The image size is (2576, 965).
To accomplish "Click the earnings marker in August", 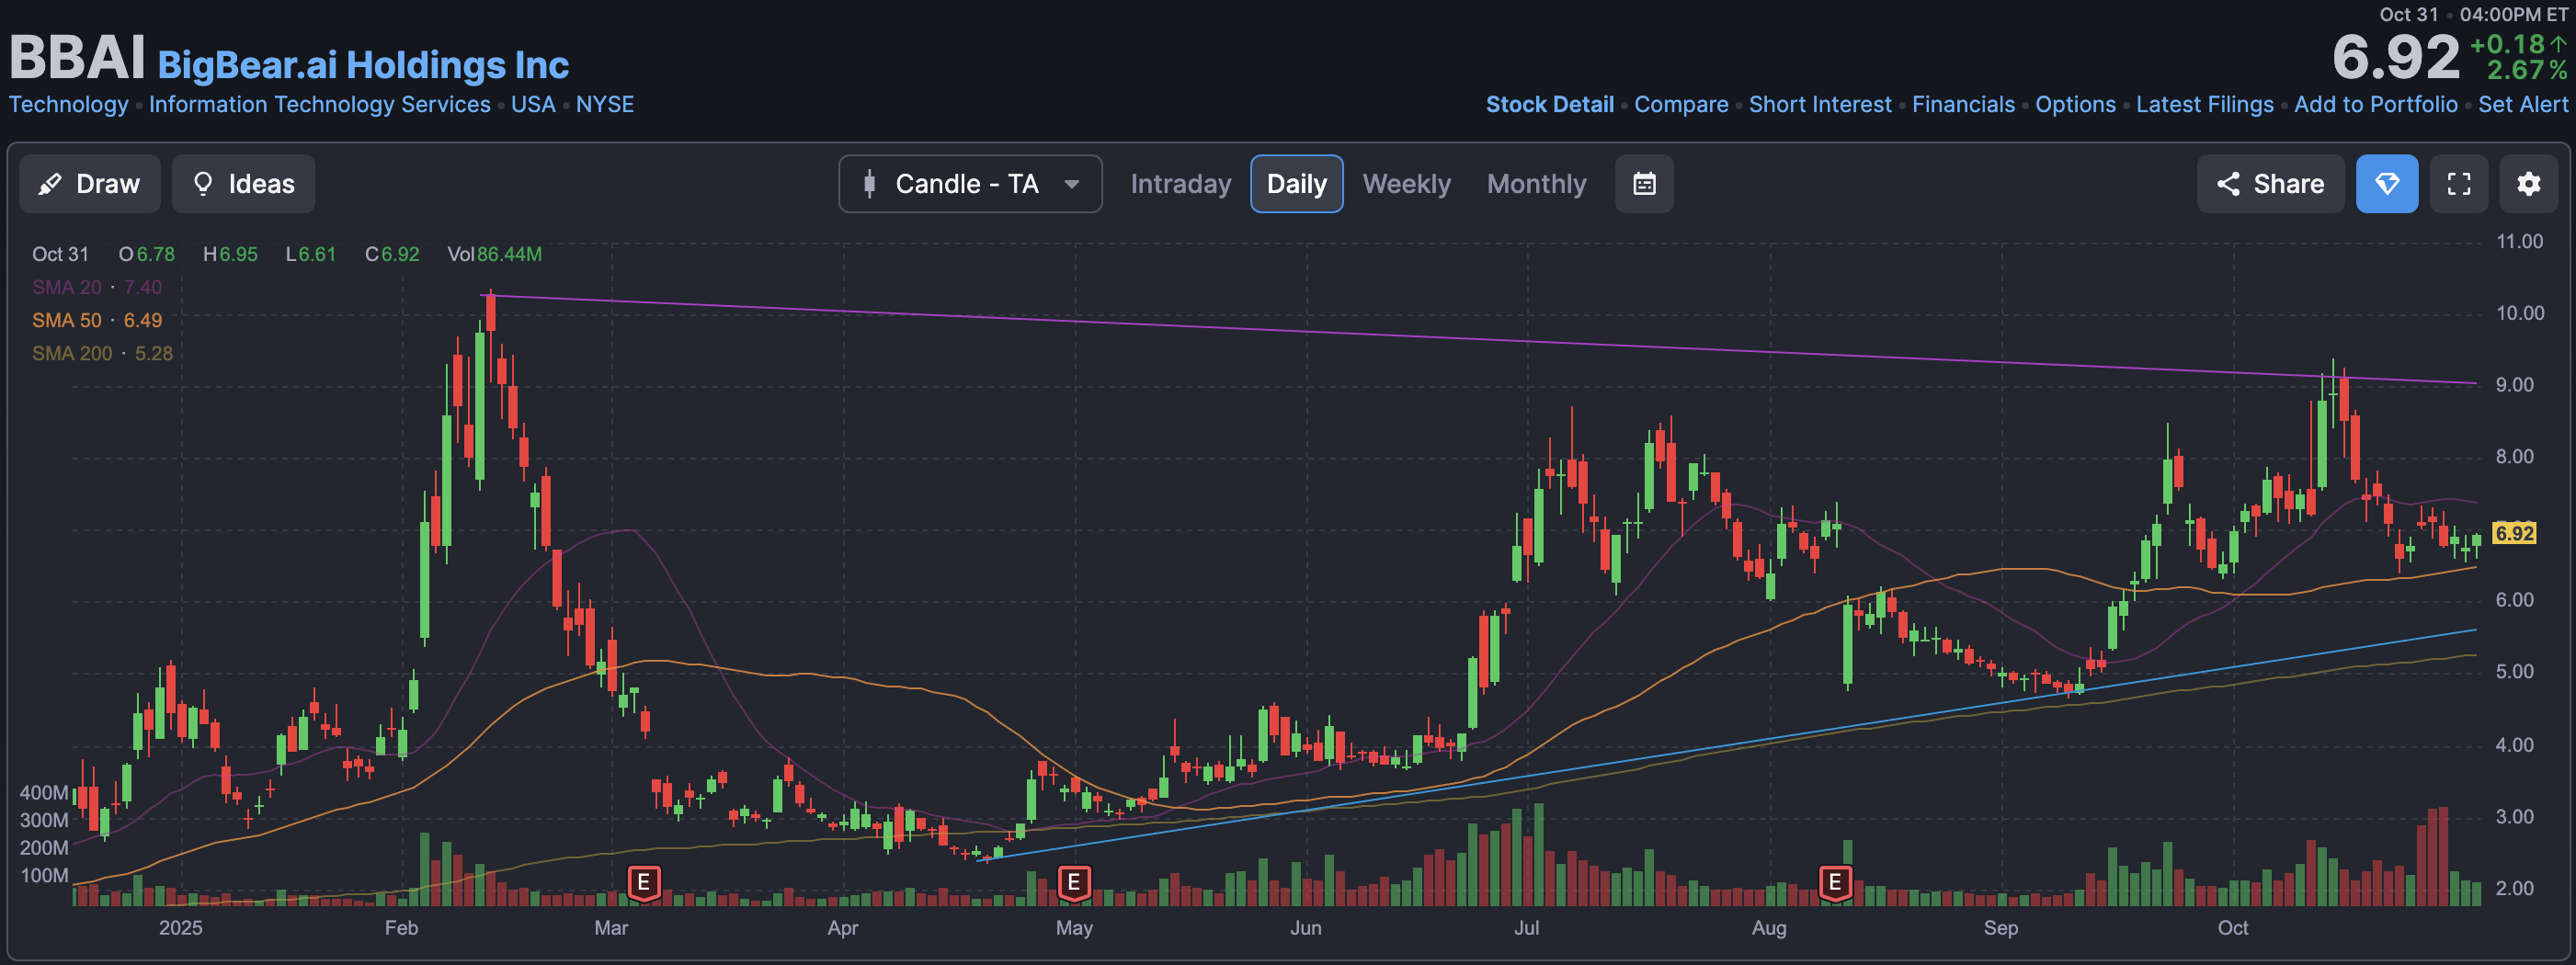I will point(1835,883).
